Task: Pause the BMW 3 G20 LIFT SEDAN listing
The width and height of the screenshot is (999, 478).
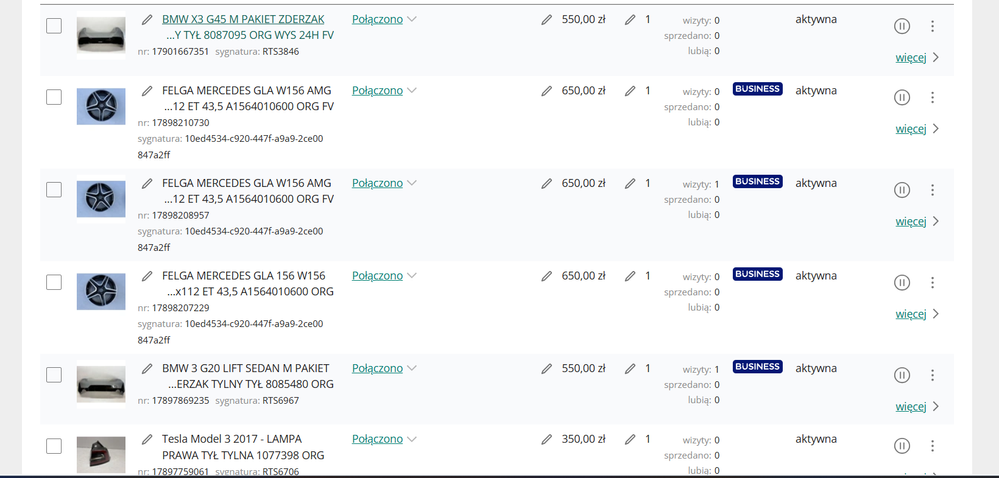Action: point(901,375)
